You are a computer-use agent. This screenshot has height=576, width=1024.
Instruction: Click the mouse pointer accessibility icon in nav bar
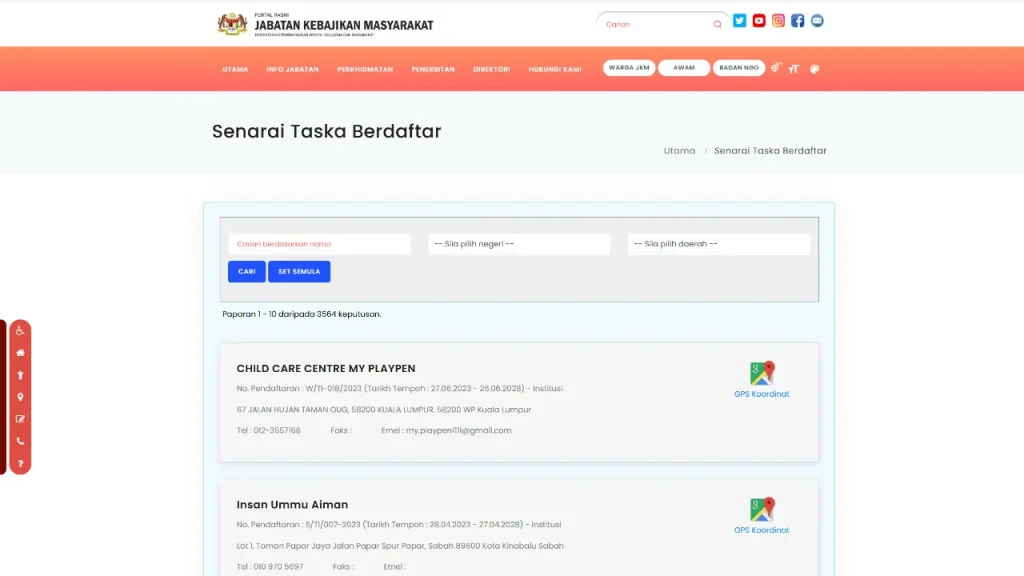click(776, 68)
